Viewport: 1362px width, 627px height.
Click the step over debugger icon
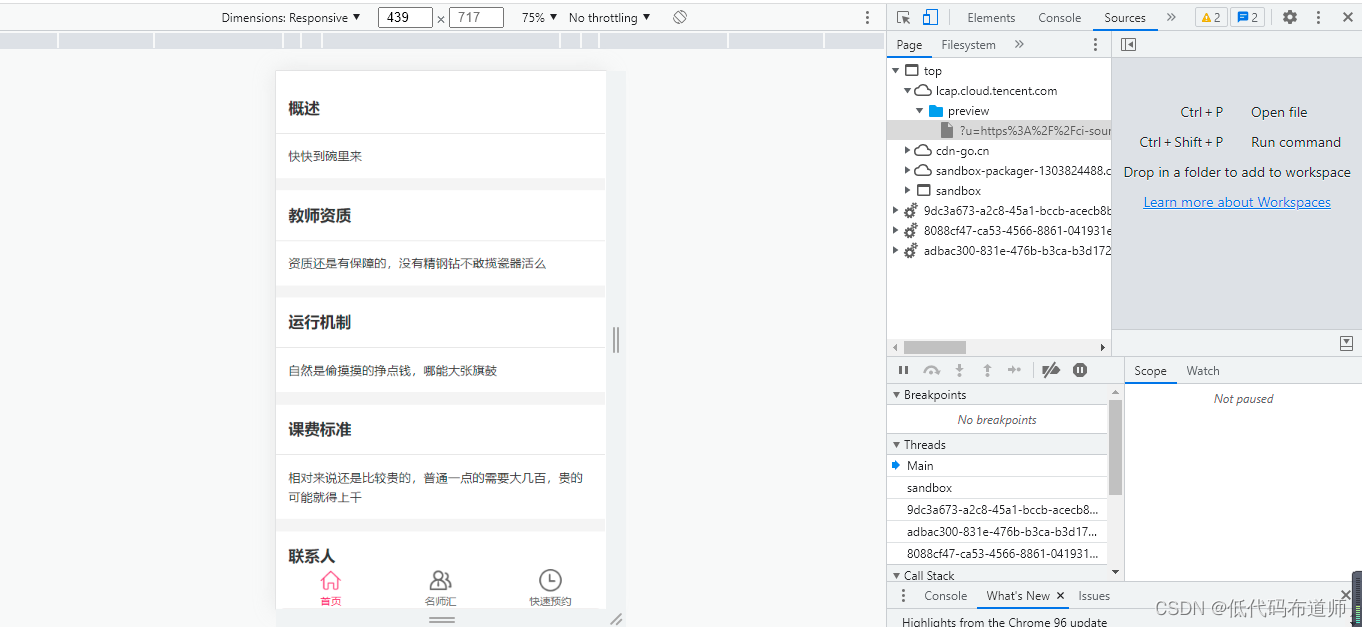[x=931, y=370]
